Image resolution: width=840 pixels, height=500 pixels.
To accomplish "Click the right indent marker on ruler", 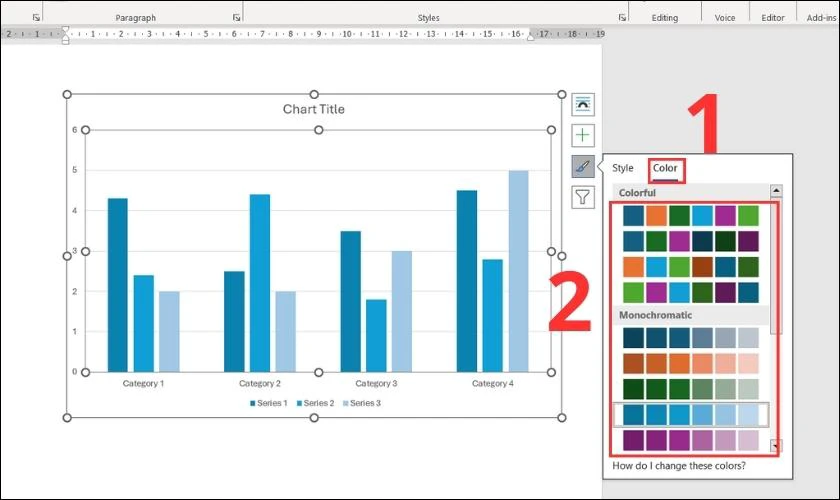I will 530,37.
